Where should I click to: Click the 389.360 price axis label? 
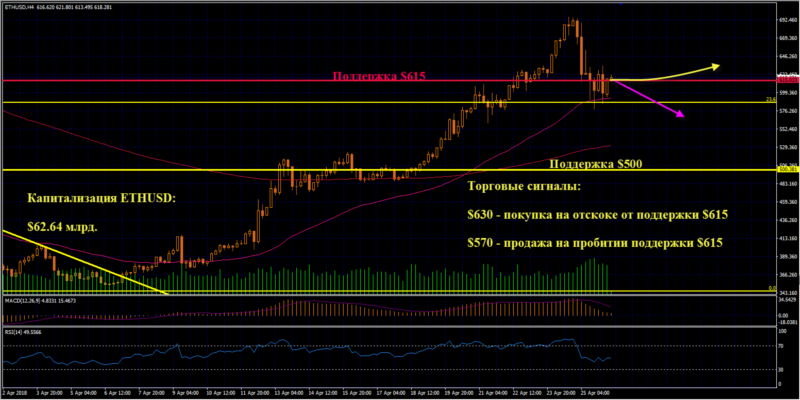click(x=787, y=257)
